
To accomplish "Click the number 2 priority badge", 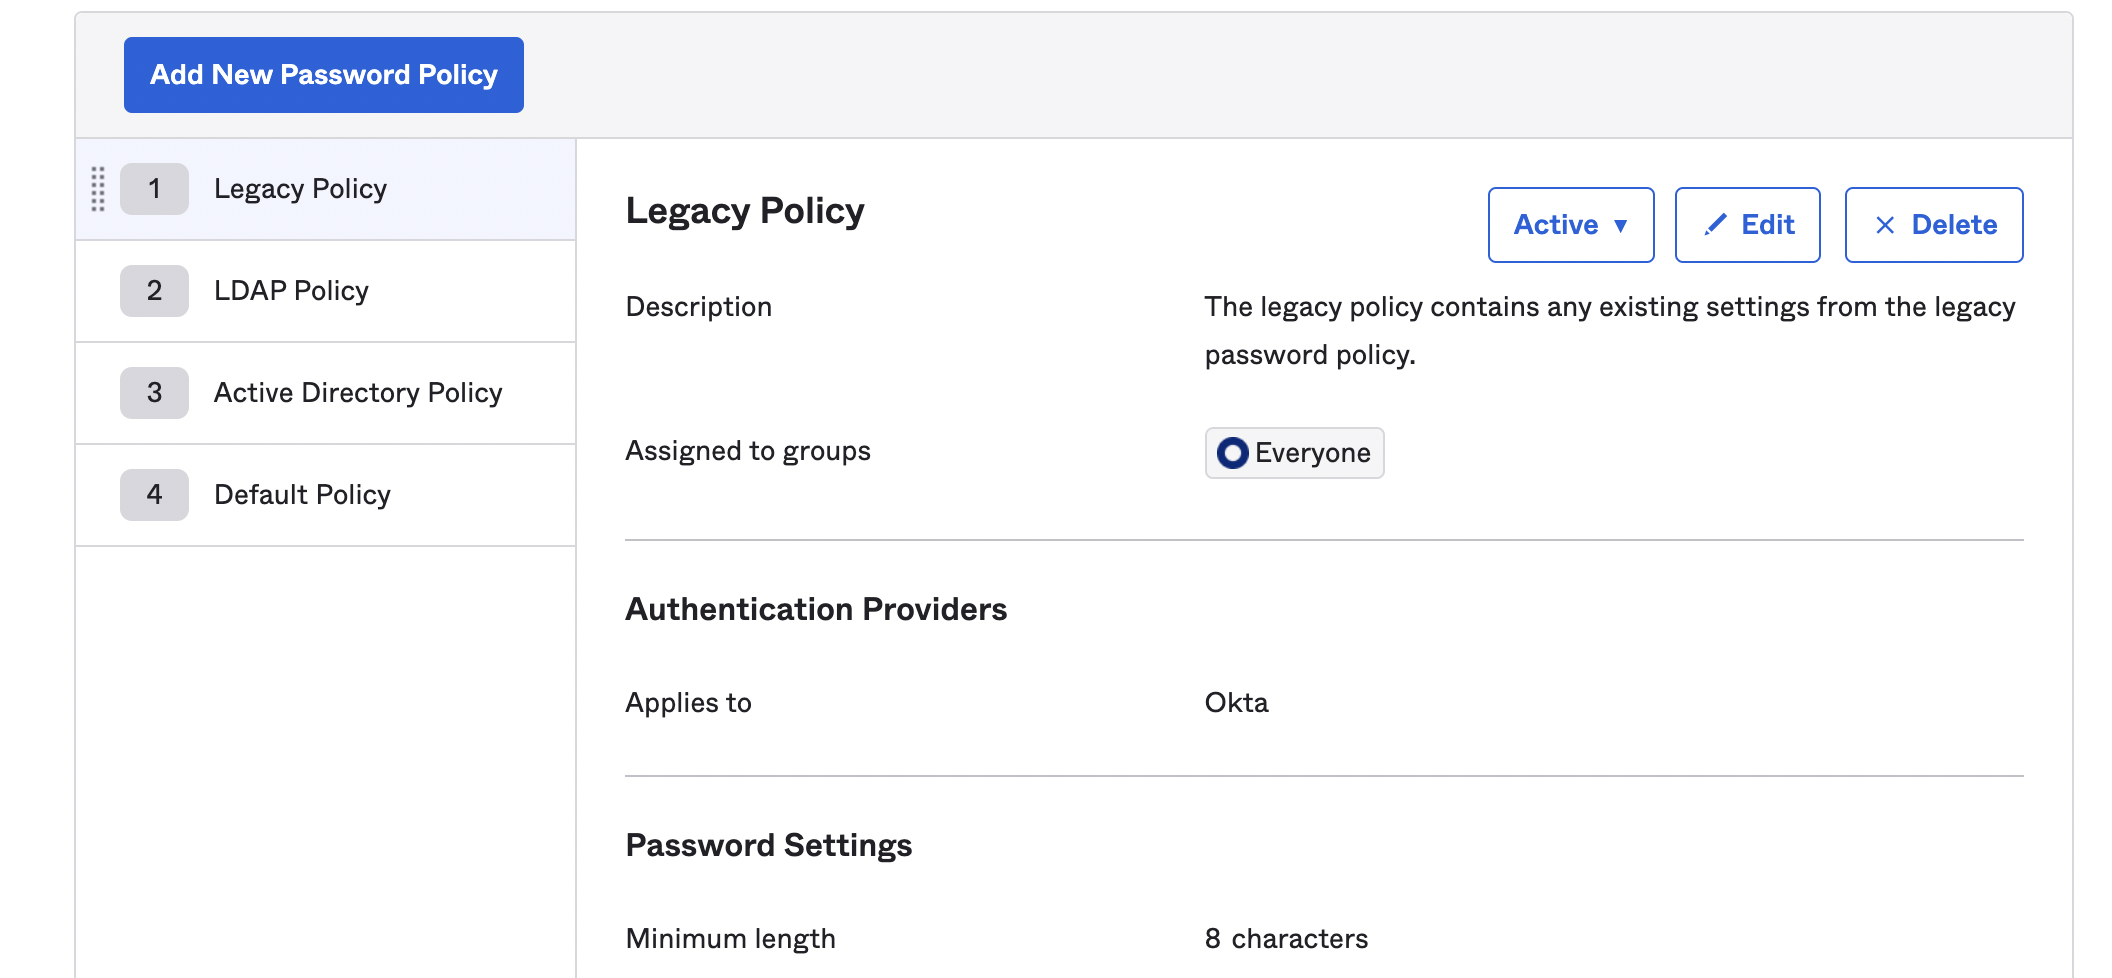I will click(154, 291).
